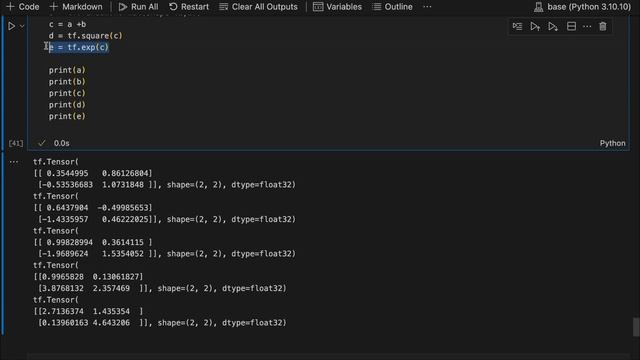This screenshot has height=360, width=640.
Task: Open cell output actions ellipsis
Action: (14, 162)
